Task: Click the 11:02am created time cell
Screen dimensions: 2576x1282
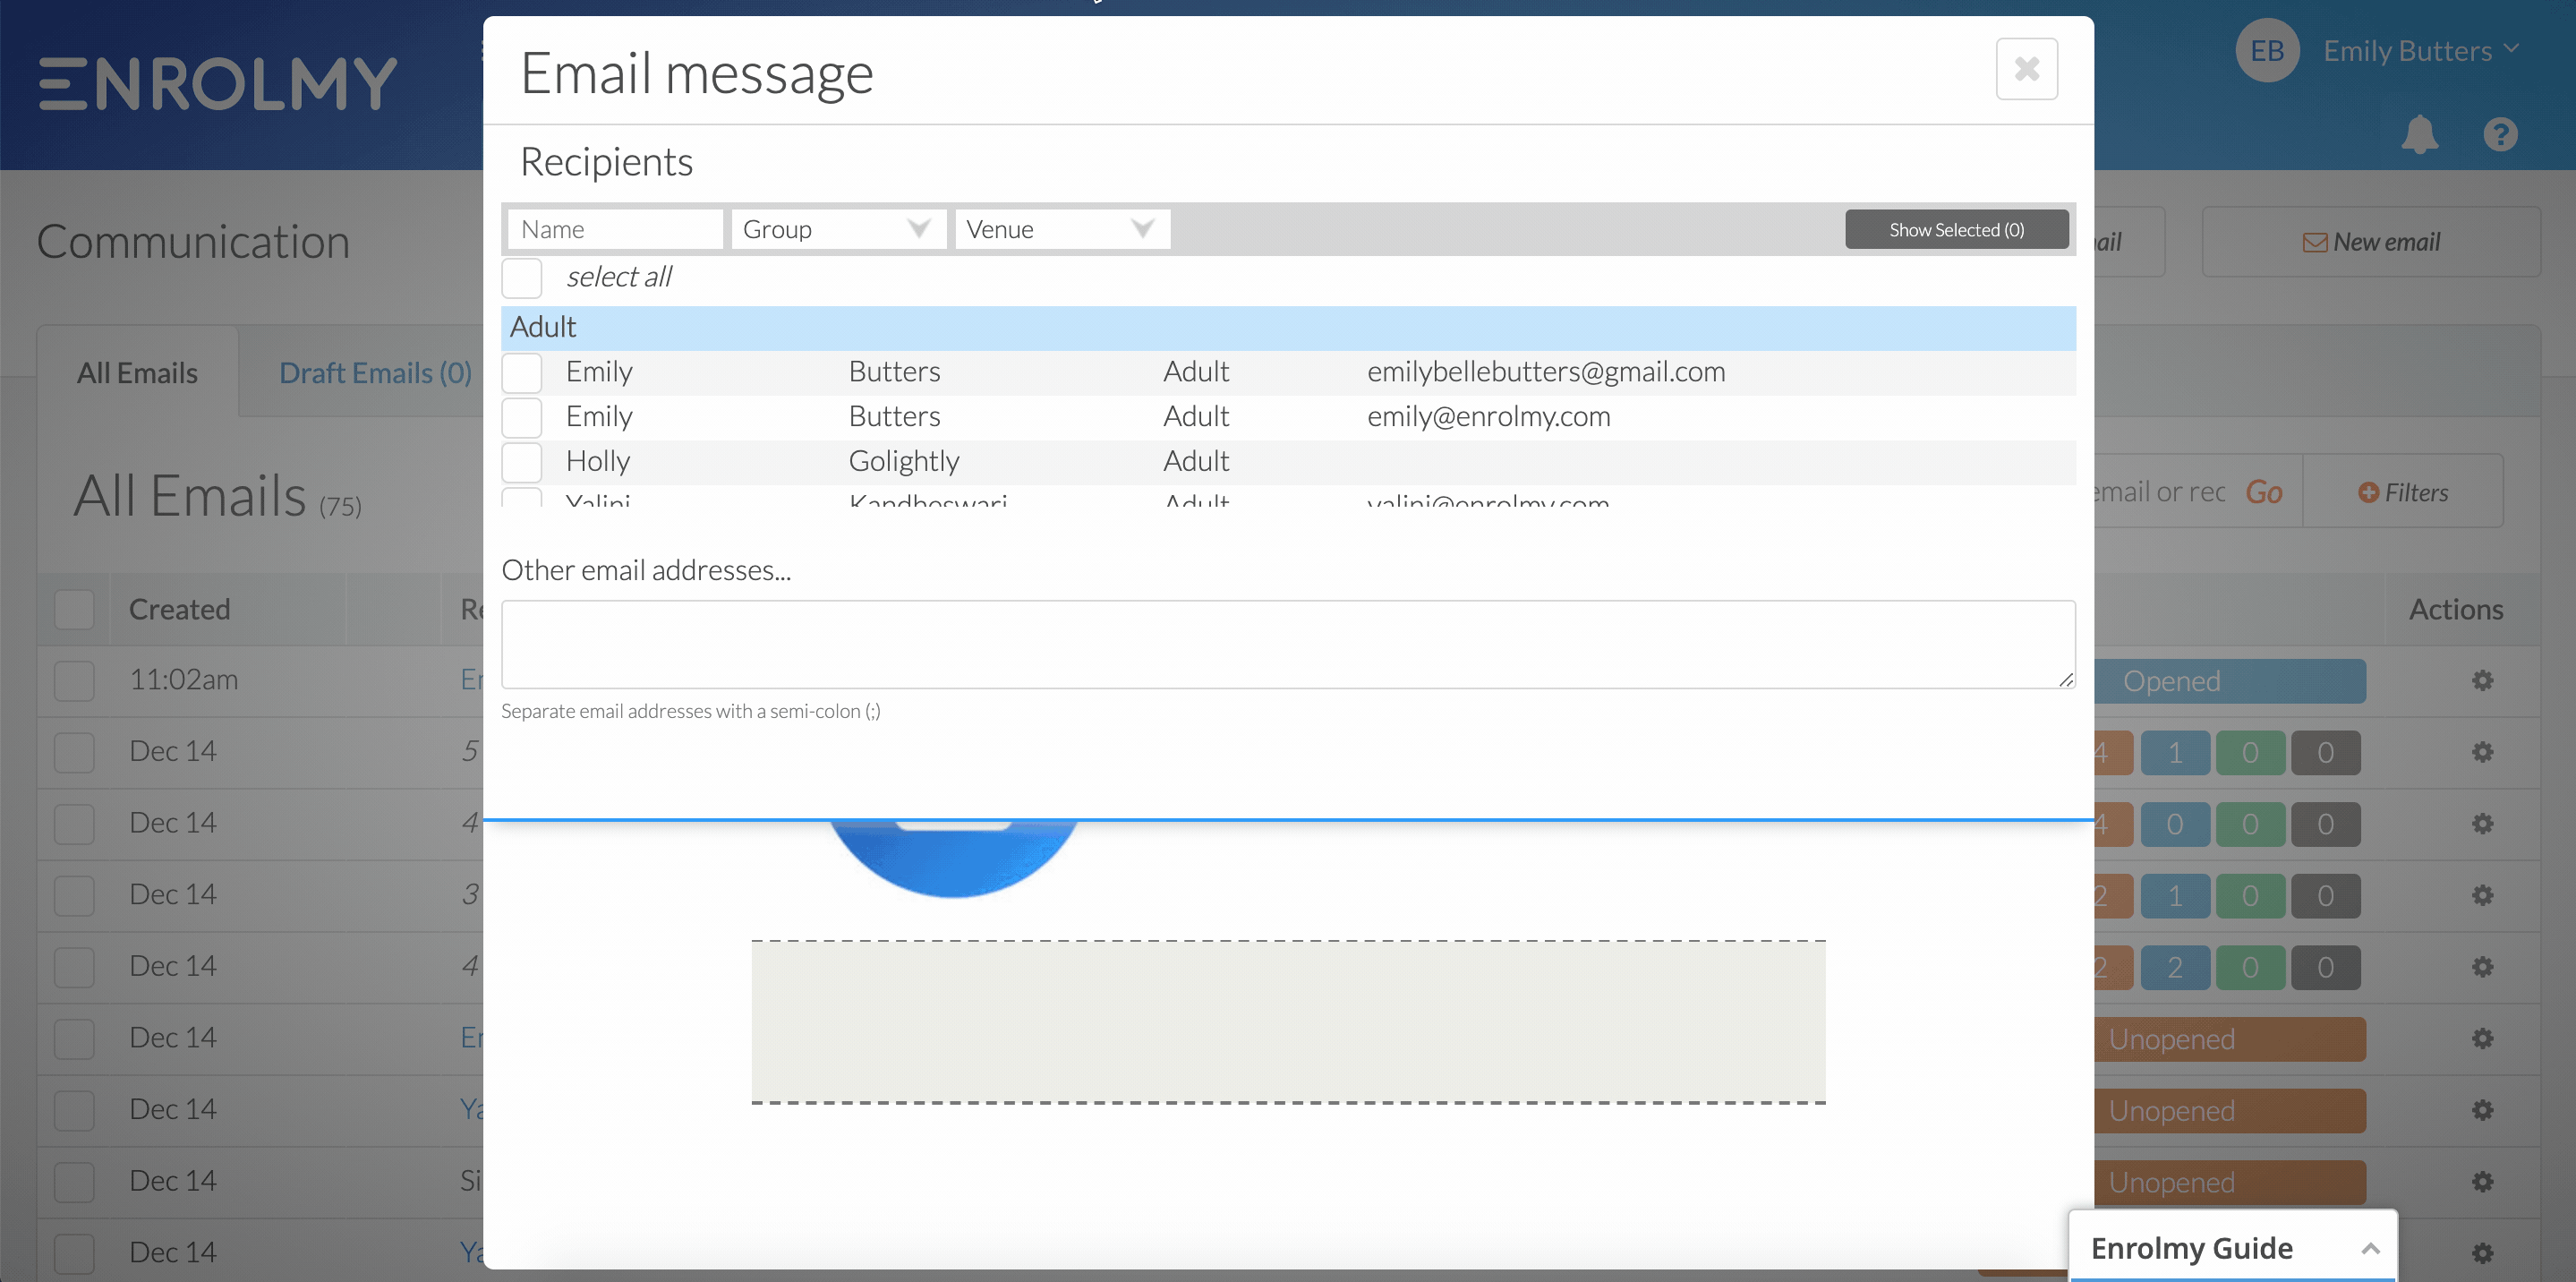Action: point(183,680)
